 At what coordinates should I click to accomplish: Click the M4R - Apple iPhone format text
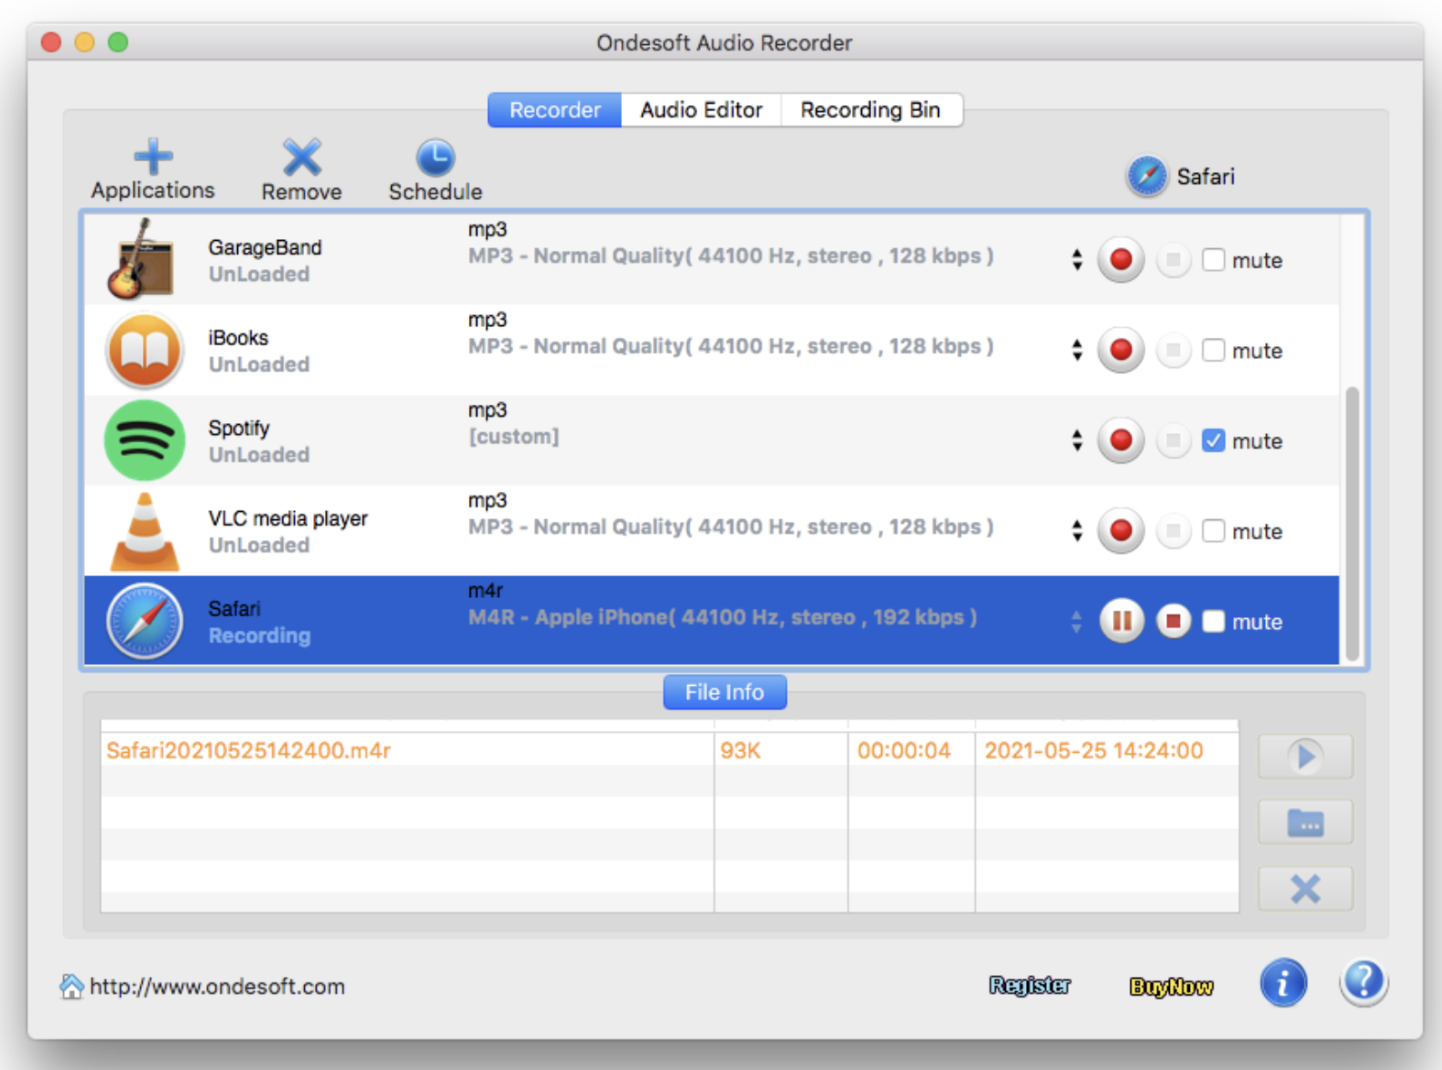point(723,617)
